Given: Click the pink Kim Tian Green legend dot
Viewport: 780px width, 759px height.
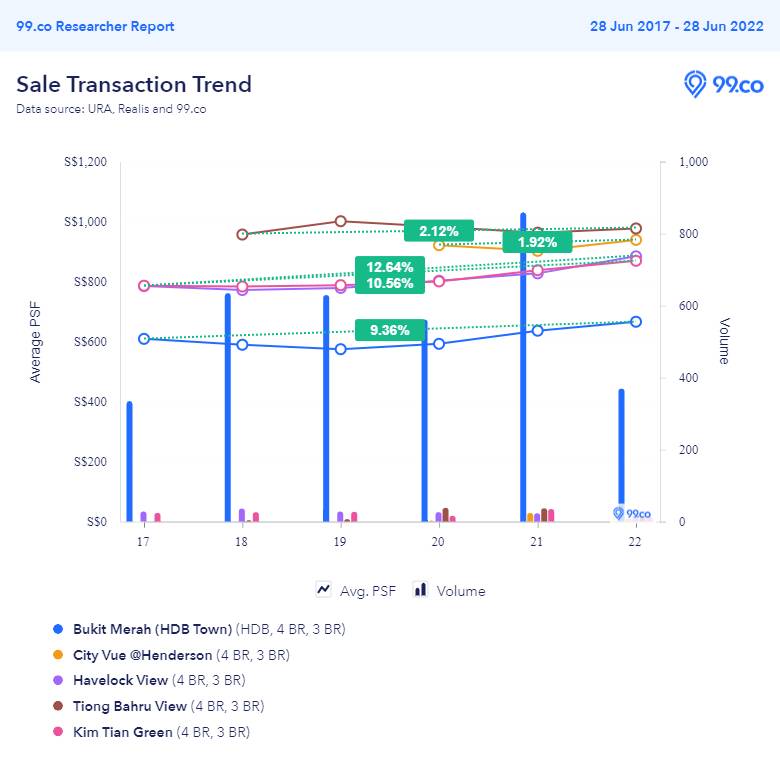Looking at the screenshot, I should (x=57, y=733).
